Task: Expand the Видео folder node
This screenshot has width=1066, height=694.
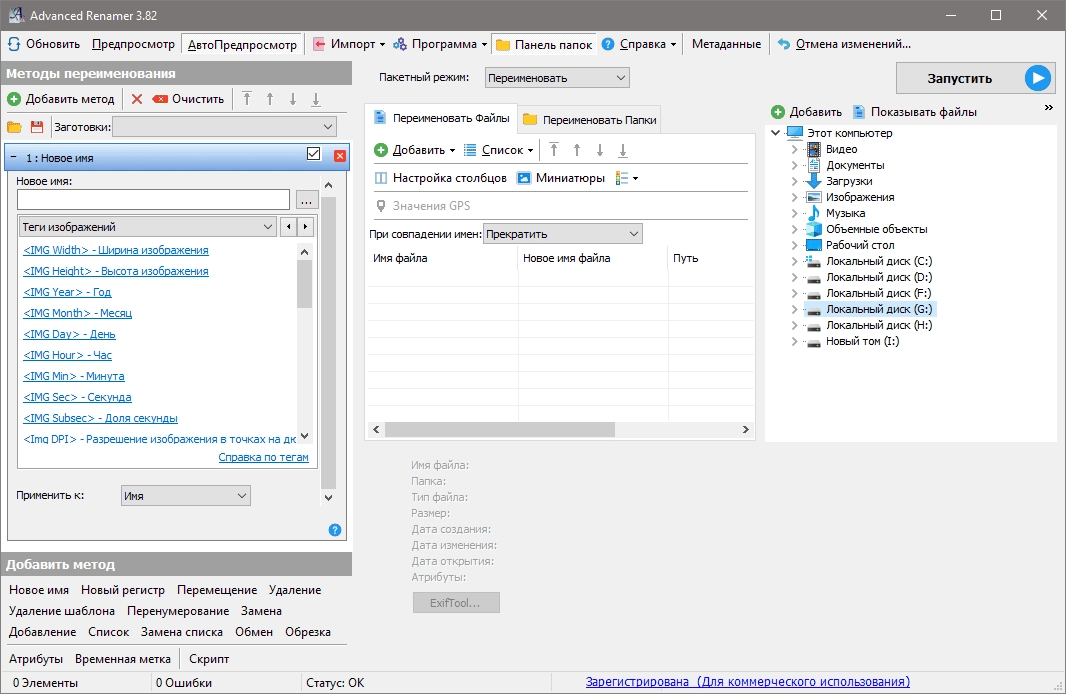Action: [x=794, y=150]
